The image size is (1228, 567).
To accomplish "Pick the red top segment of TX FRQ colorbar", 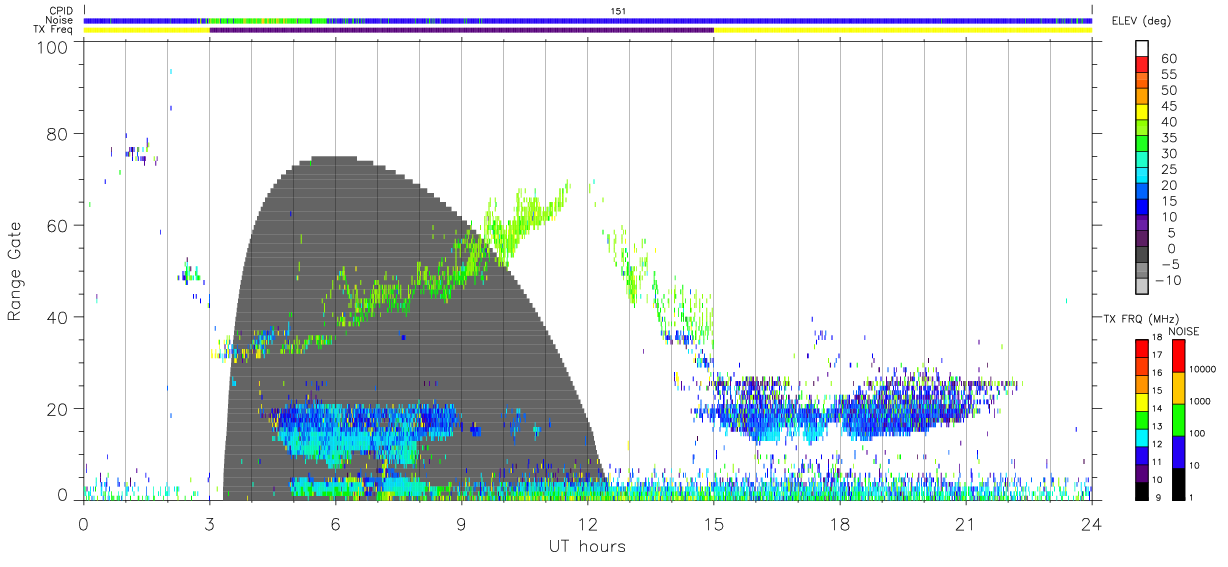I will tap(1142, 349).
